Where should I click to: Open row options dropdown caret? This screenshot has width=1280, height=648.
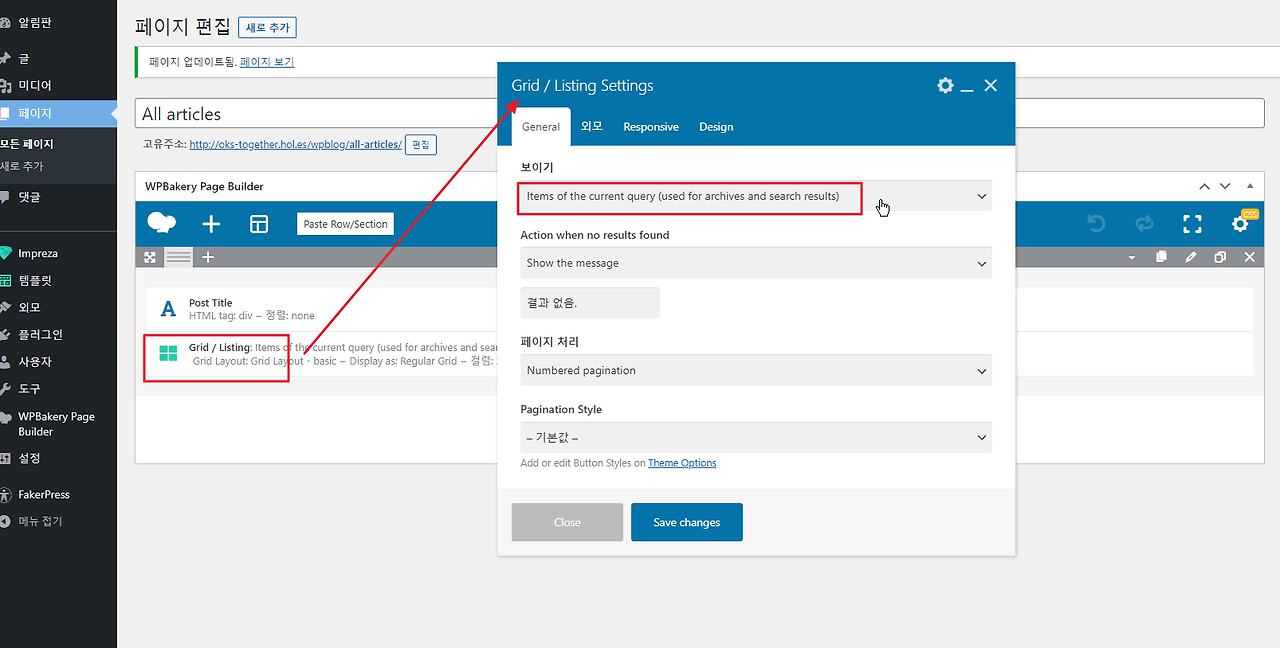point(1132,258)
